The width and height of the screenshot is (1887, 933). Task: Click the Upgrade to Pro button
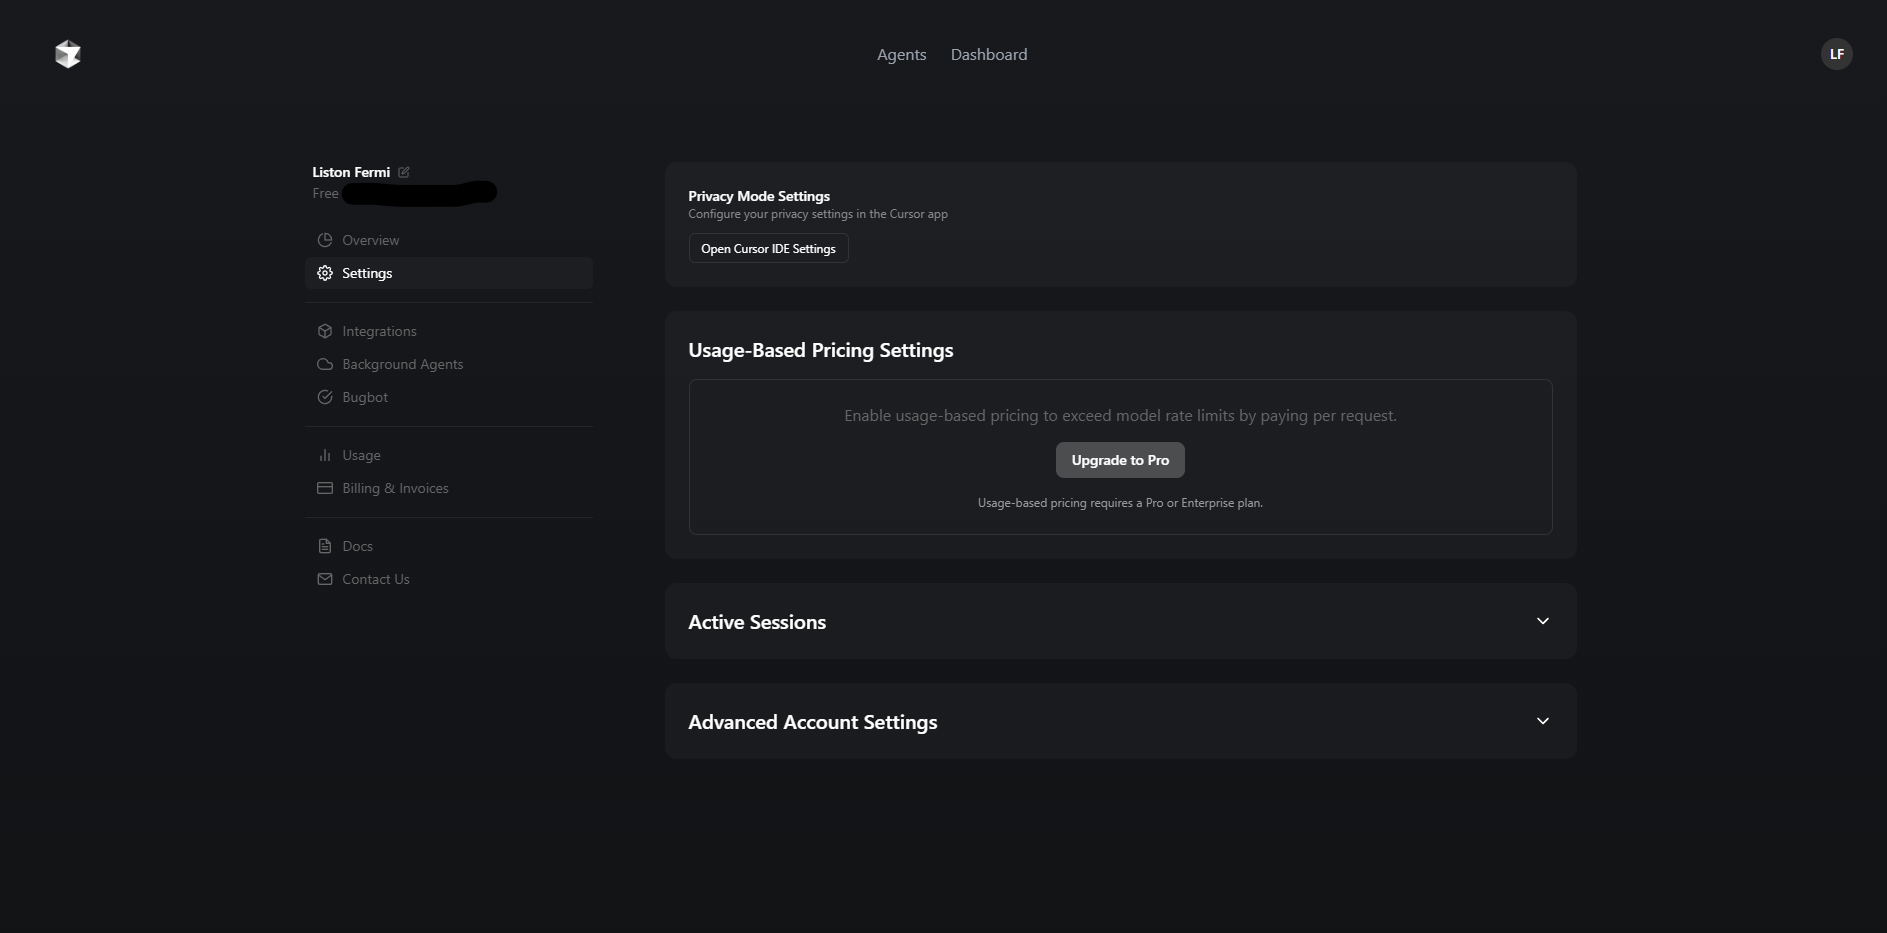[x=1120, y=460]
